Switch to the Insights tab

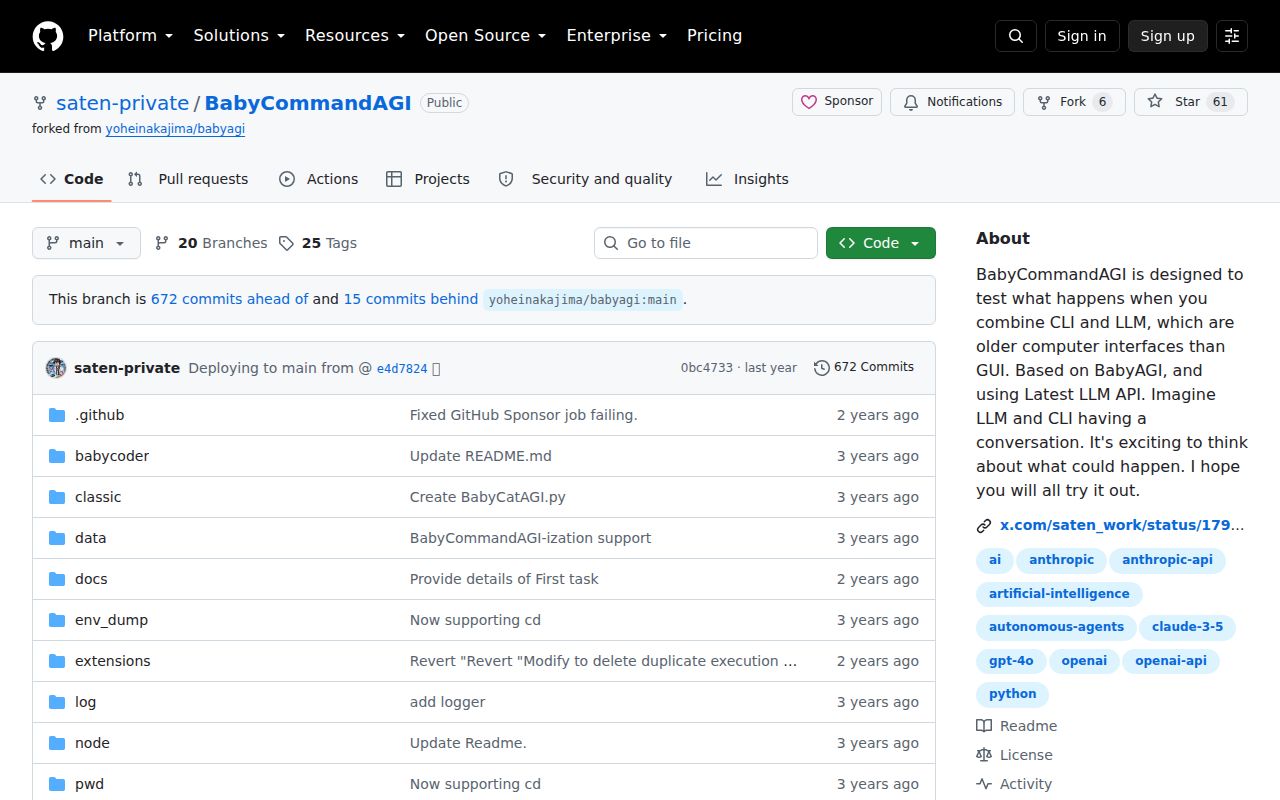click(x=747, y=179)
